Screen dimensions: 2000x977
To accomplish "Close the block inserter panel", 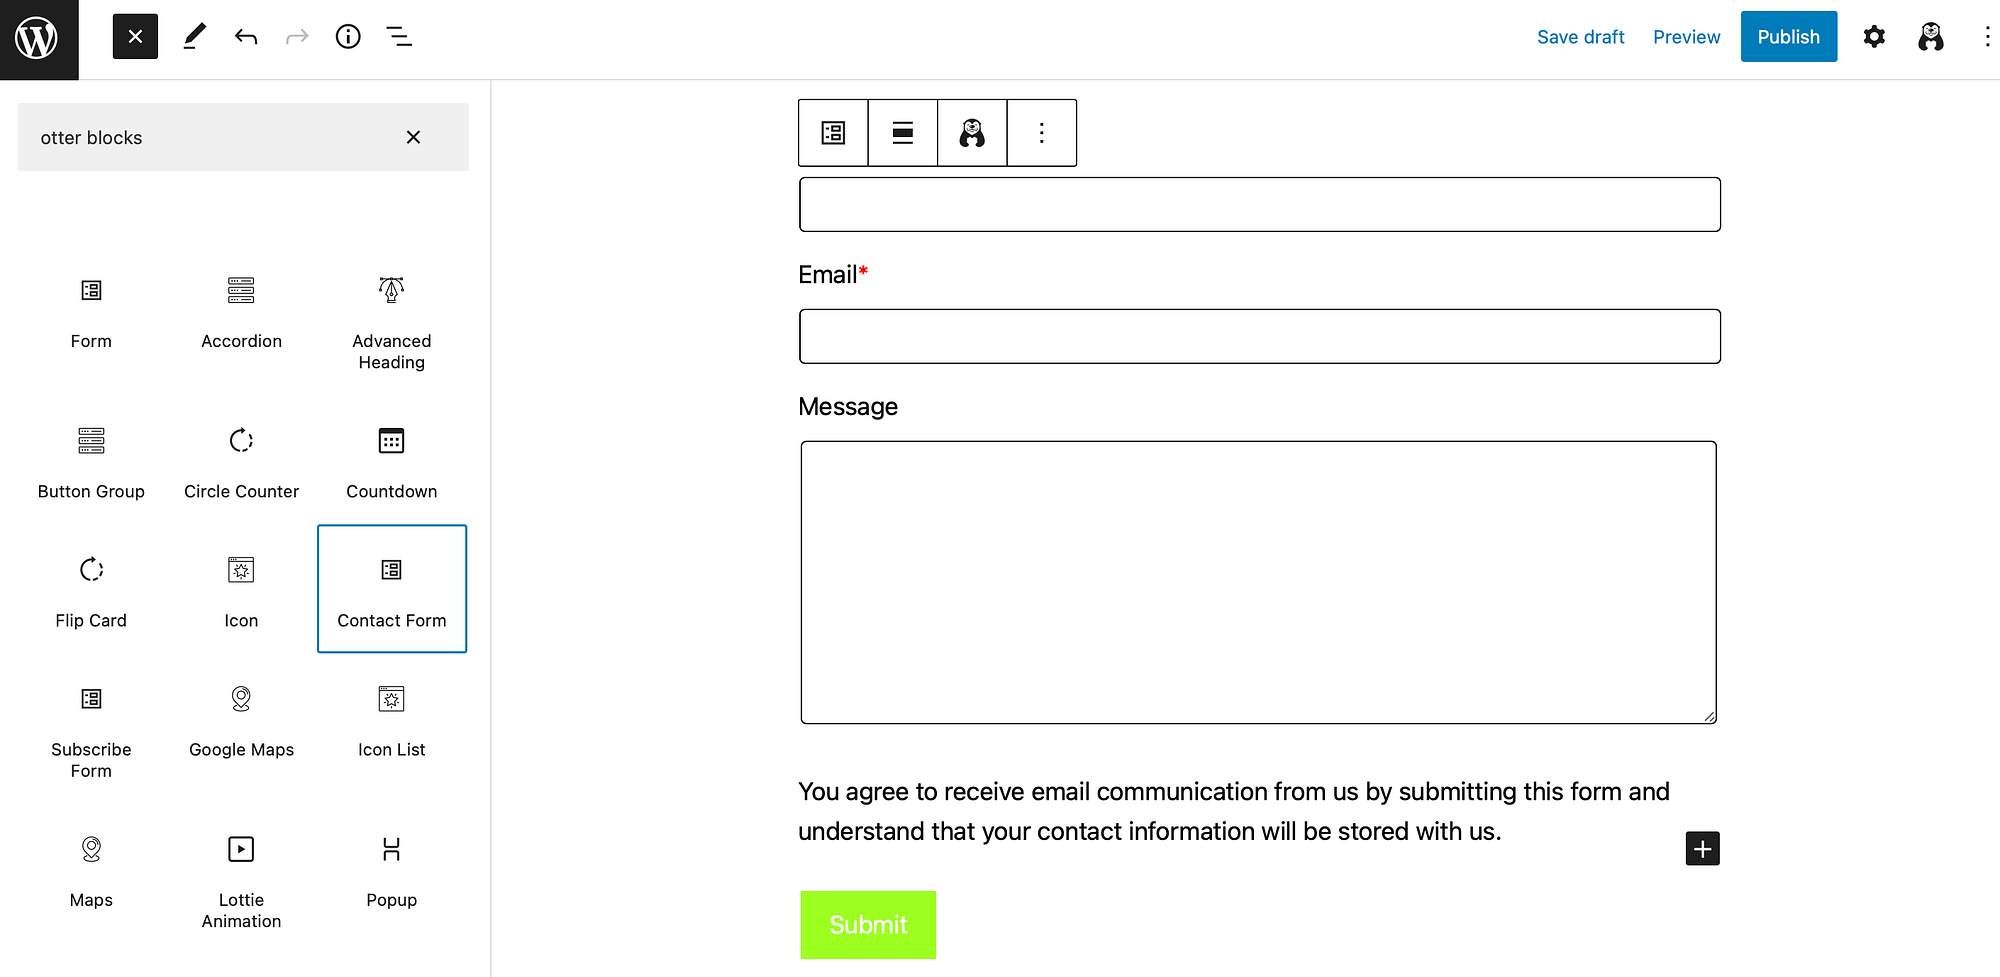I will [135, 37].
